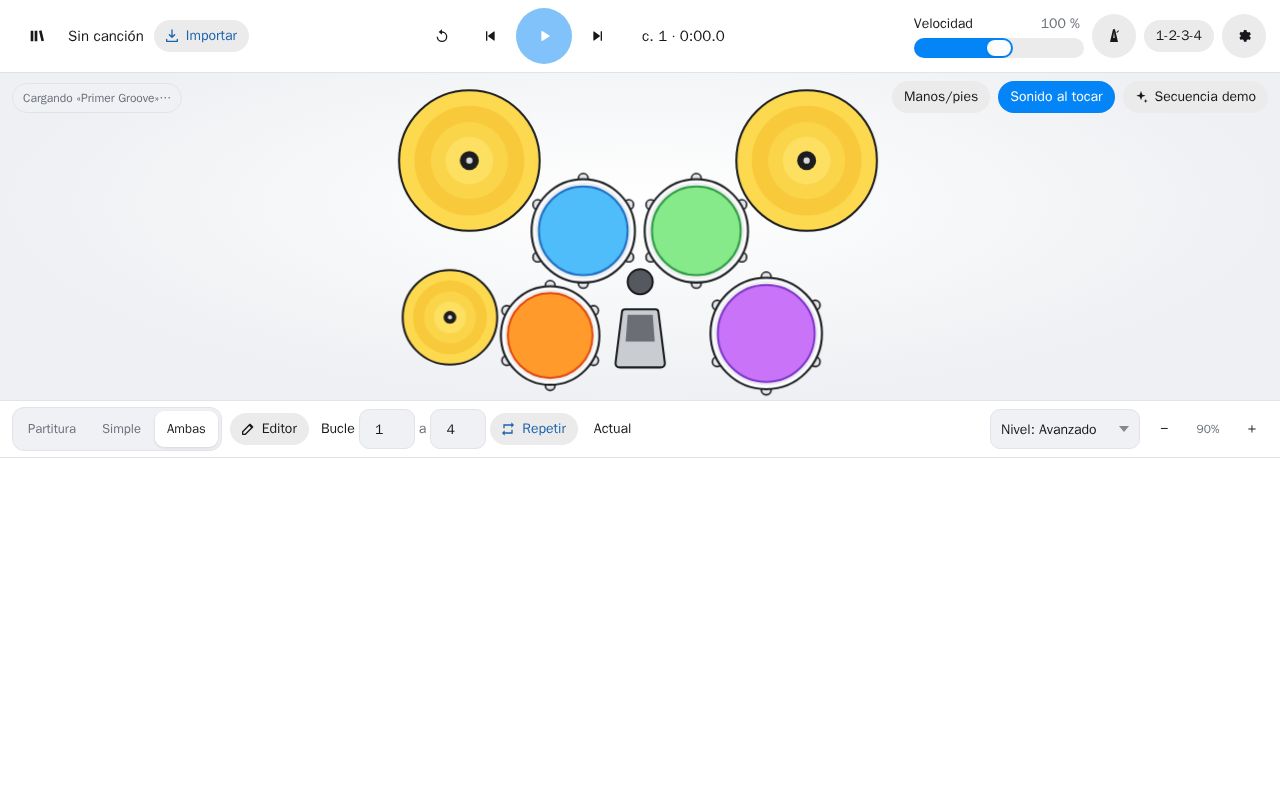
Task: Toggle the Editor mode
Action: click(269, 429)
